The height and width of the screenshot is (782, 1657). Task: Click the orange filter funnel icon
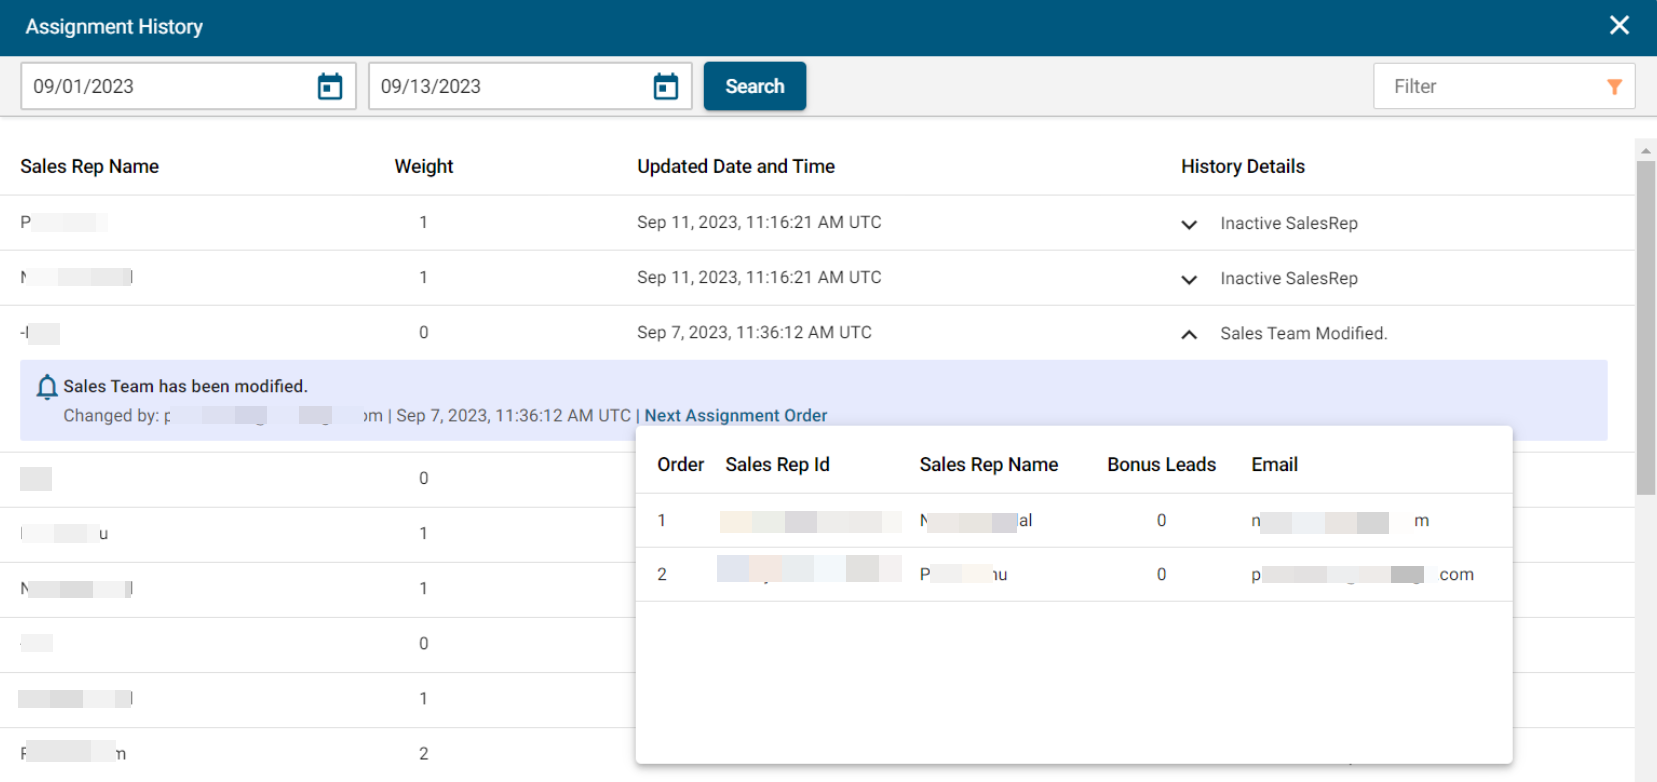coord(1614,87)
